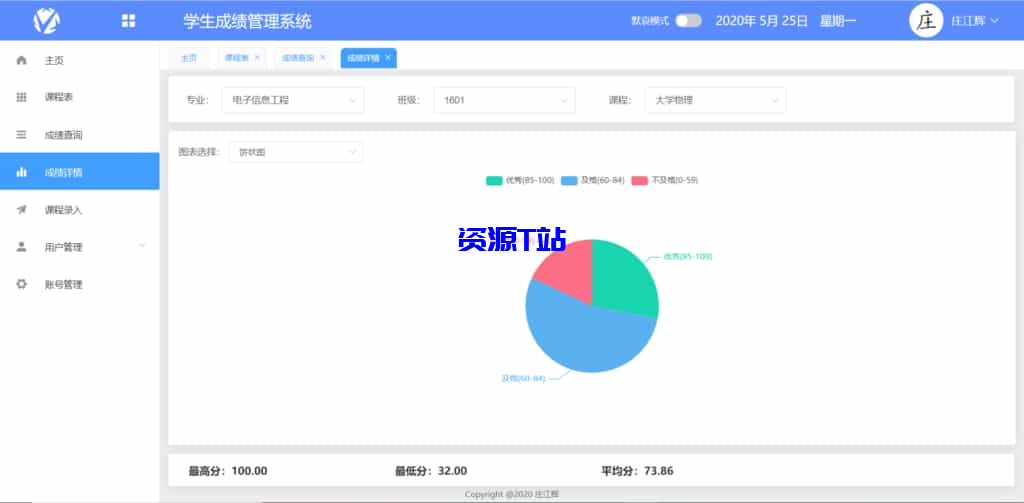Click the 平均分: 73.86 value
This screenshot has height=503, width=1024.
[x=637, y=471]
